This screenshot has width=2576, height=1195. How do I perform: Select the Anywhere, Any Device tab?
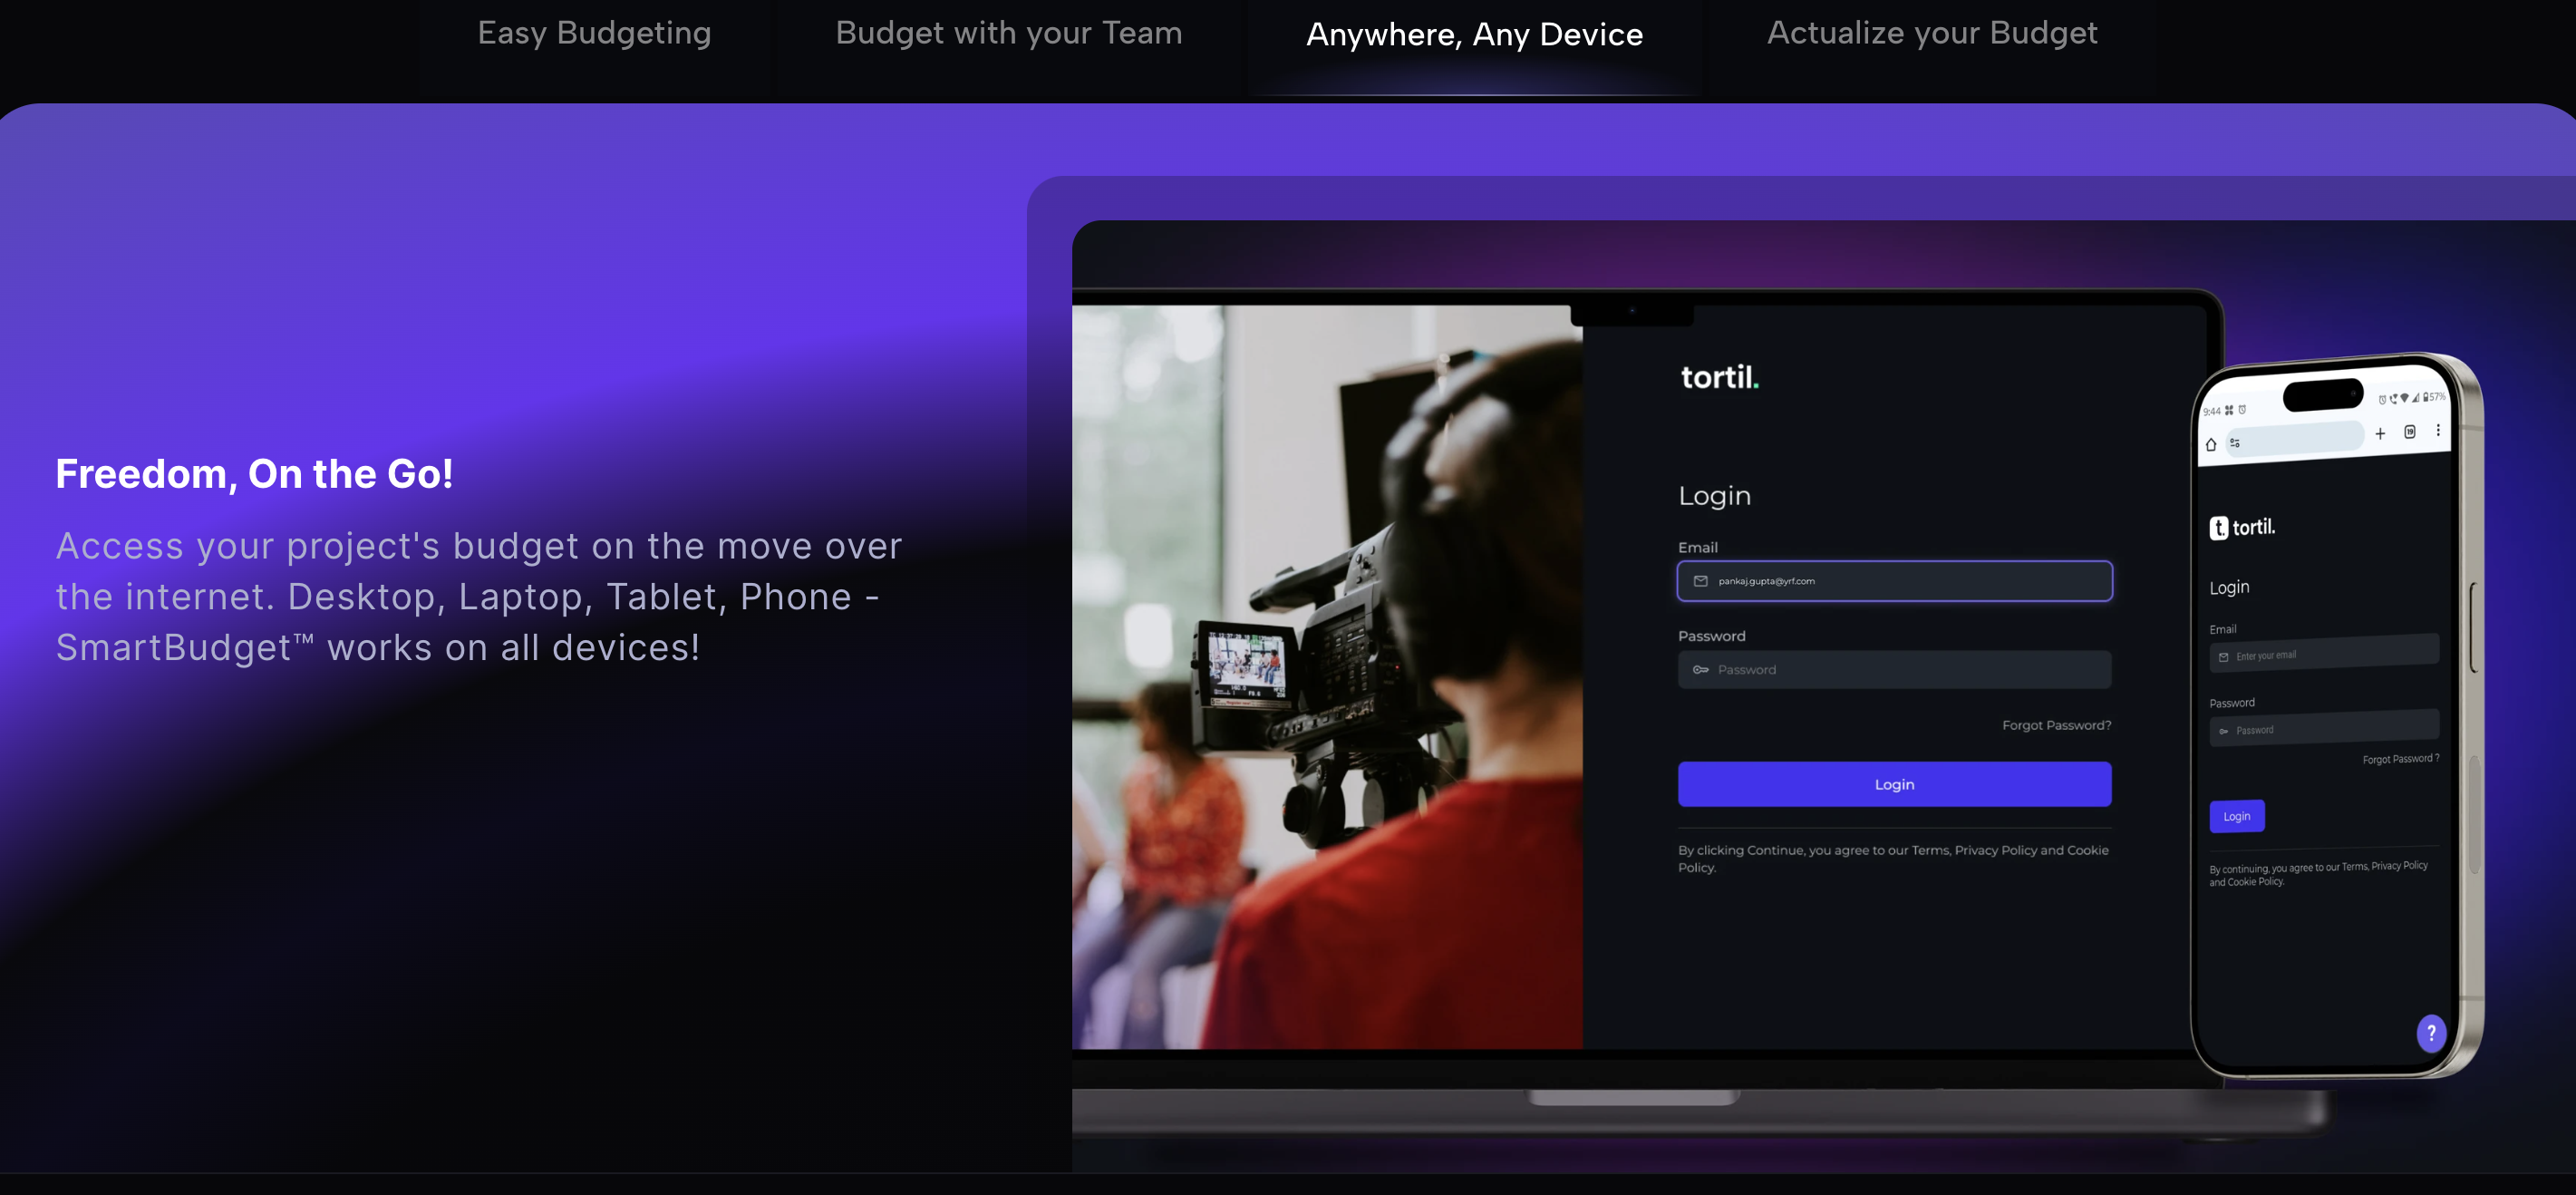1474,36
